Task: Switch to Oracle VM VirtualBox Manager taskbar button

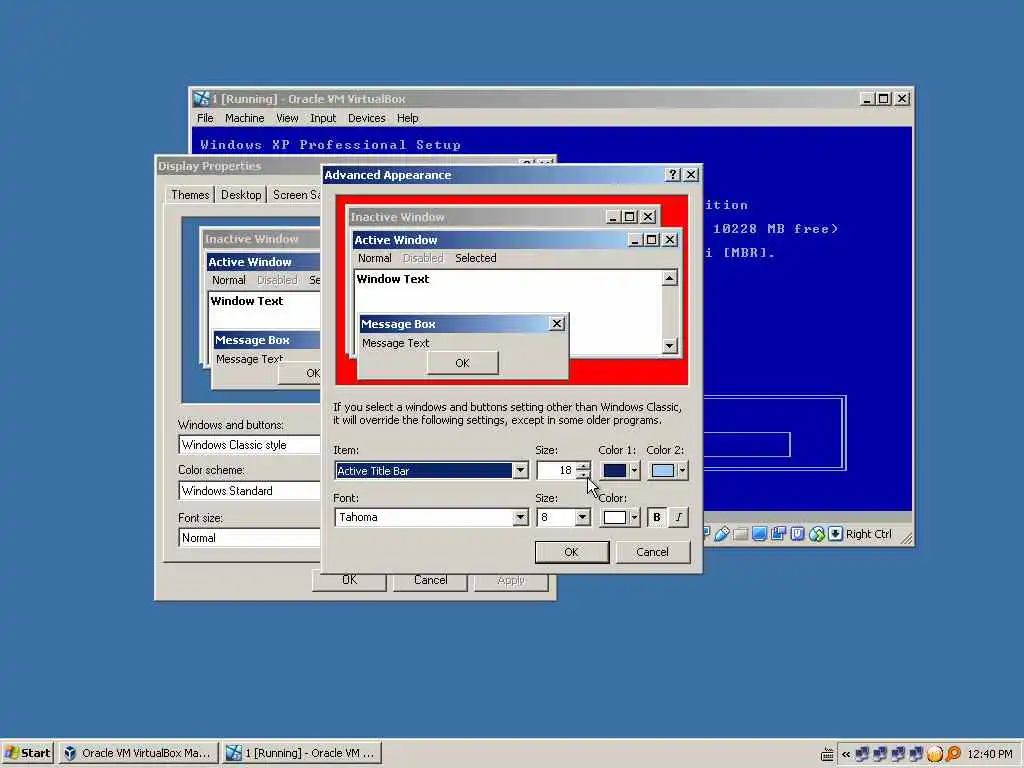Action: [x=138, y=753]
